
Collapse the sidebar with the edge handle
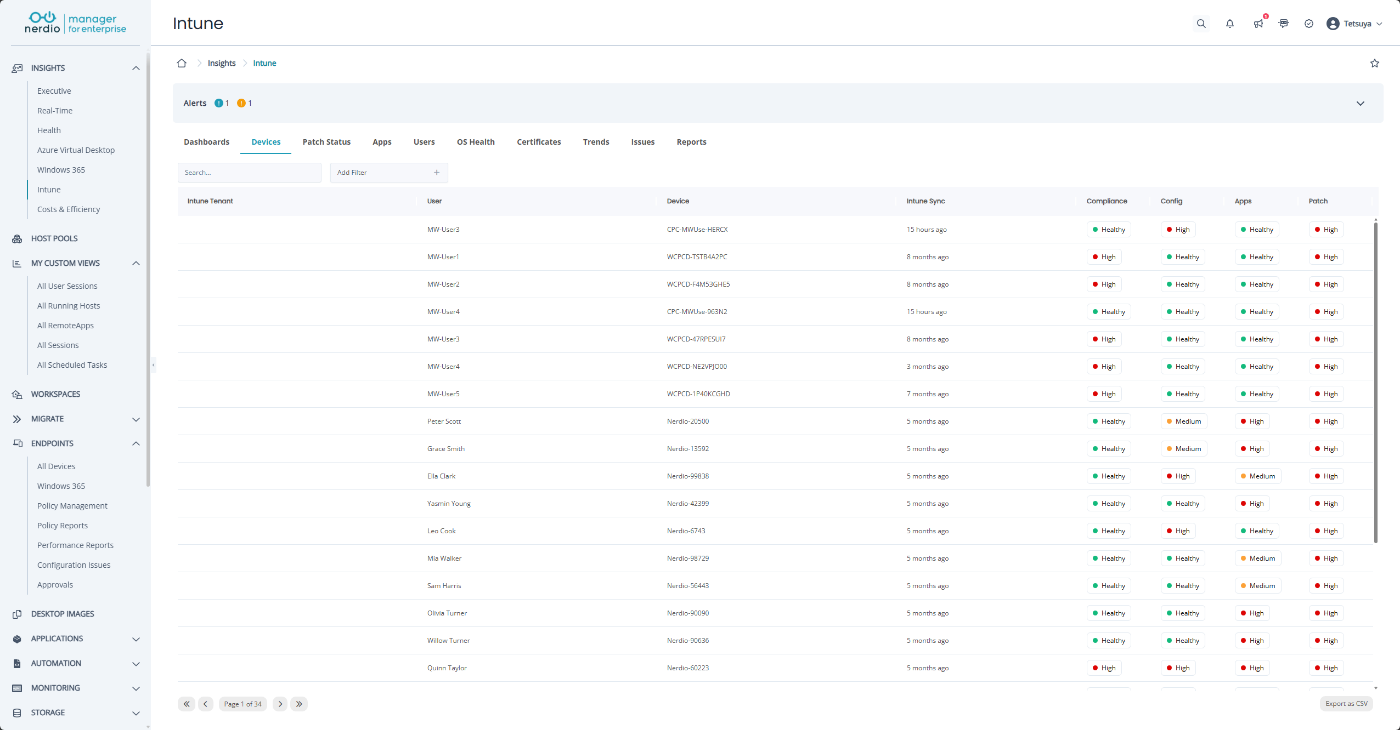(153, 365)
